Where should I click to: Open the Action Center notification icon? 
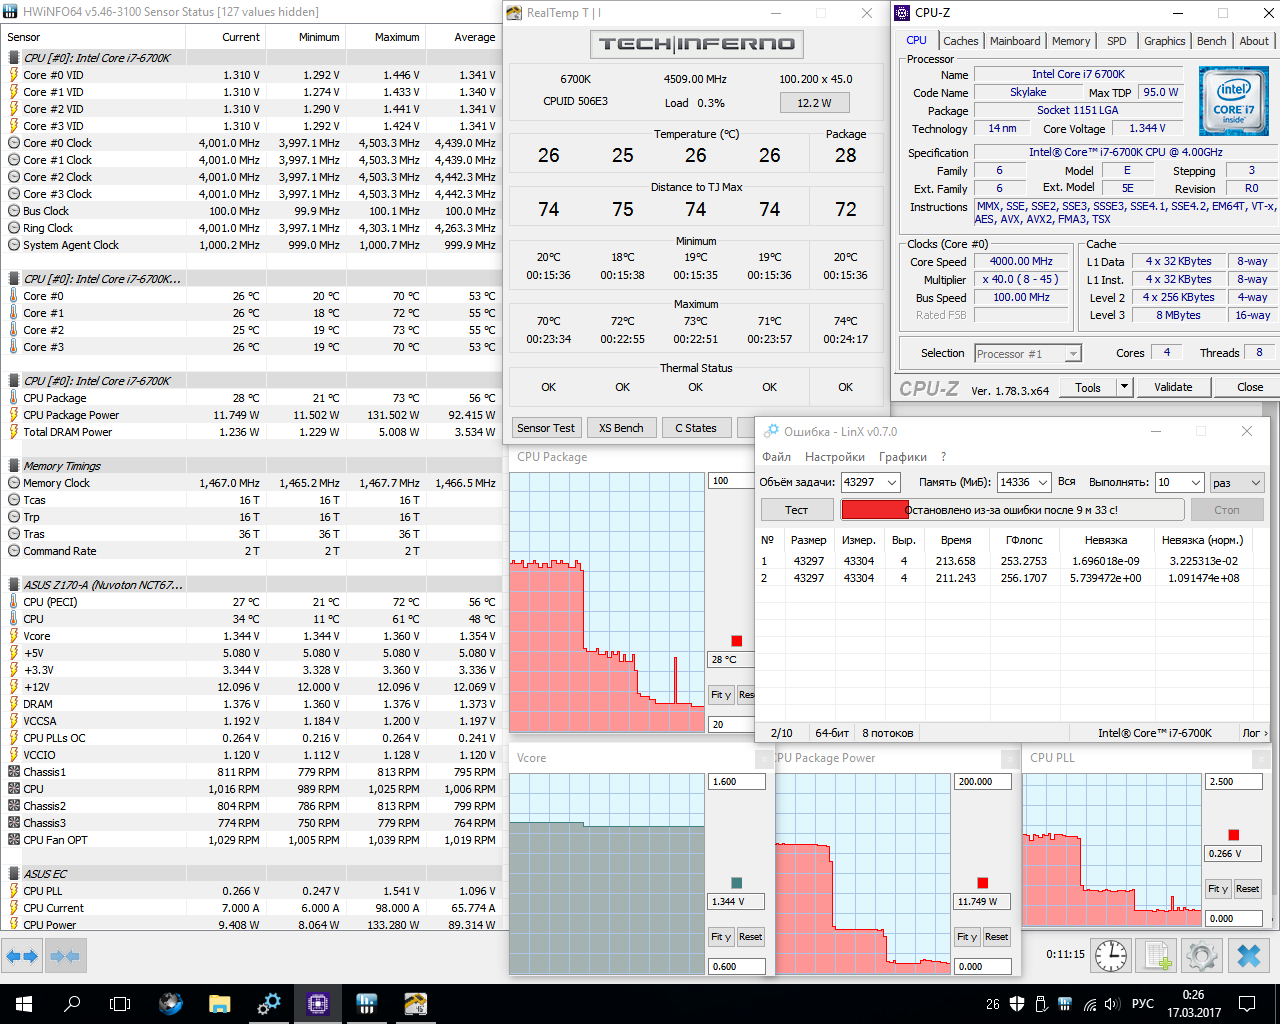click(1247, 1004)
